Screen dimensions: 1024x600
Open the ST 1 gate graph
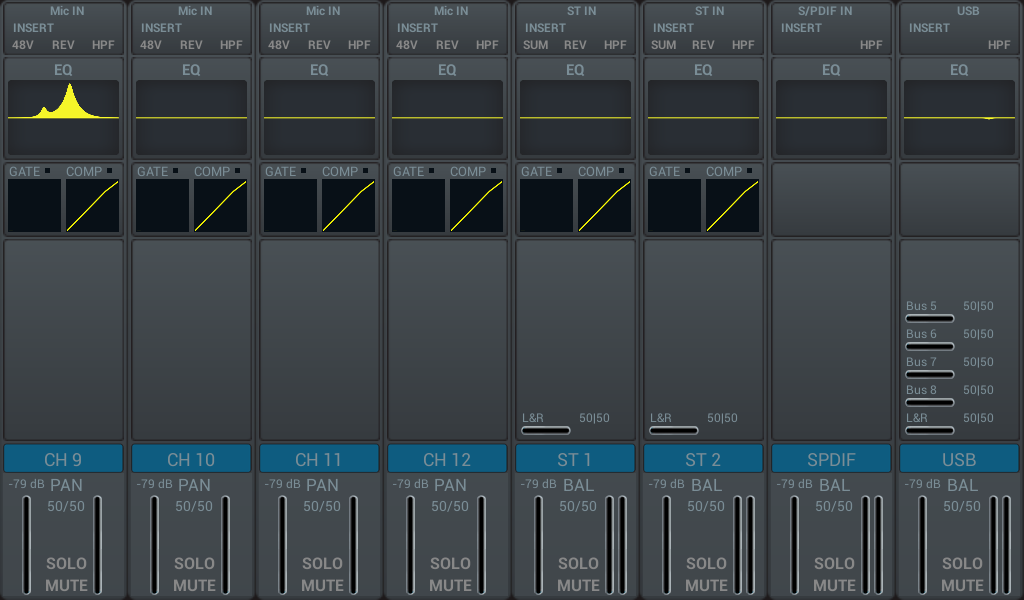(547, 206)
